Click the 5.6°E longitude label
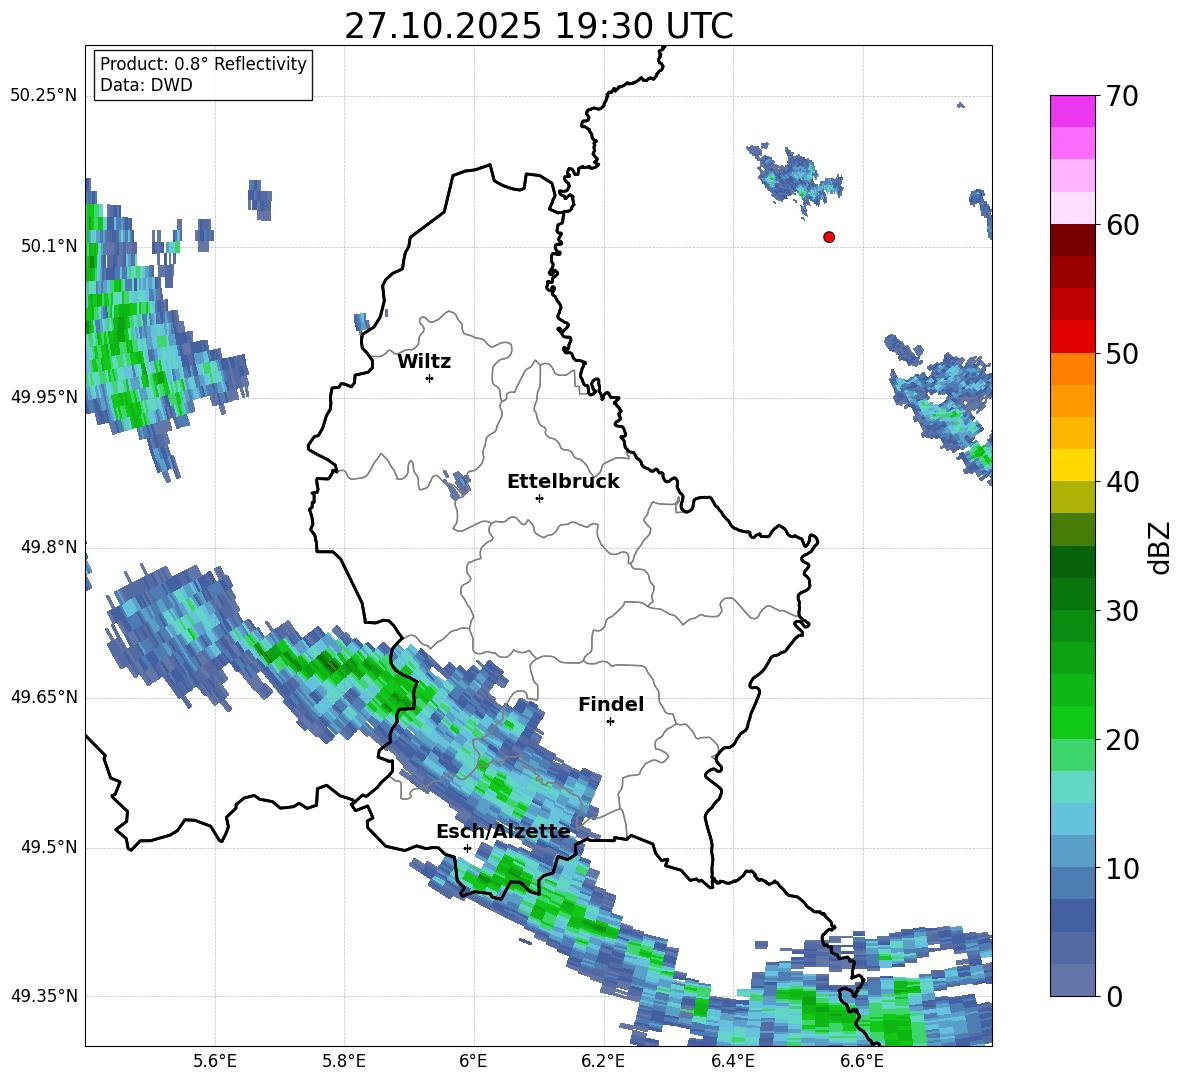The height and width of the screenshot is (1081, 1184). pyautogui.click(x=215, y=1061)
